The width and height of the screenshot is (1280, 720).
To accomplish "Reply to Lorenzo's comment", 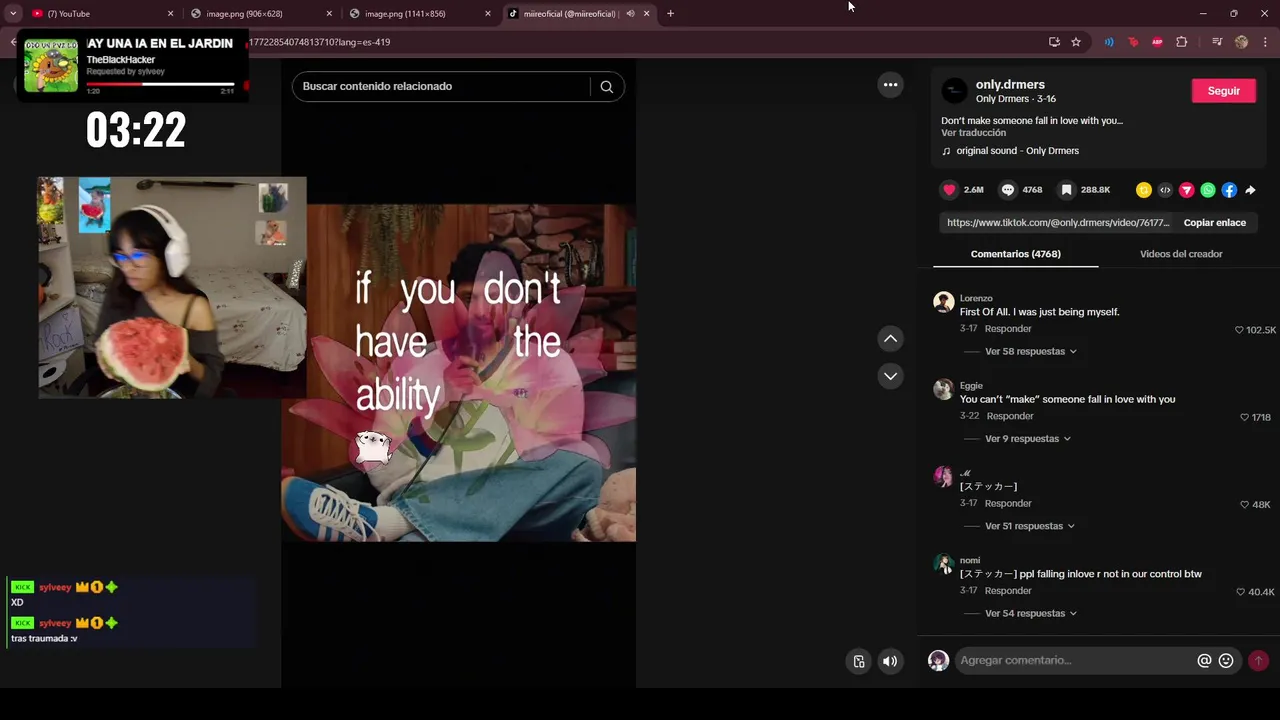I will pyautogui.click(x=1008, y=329).
